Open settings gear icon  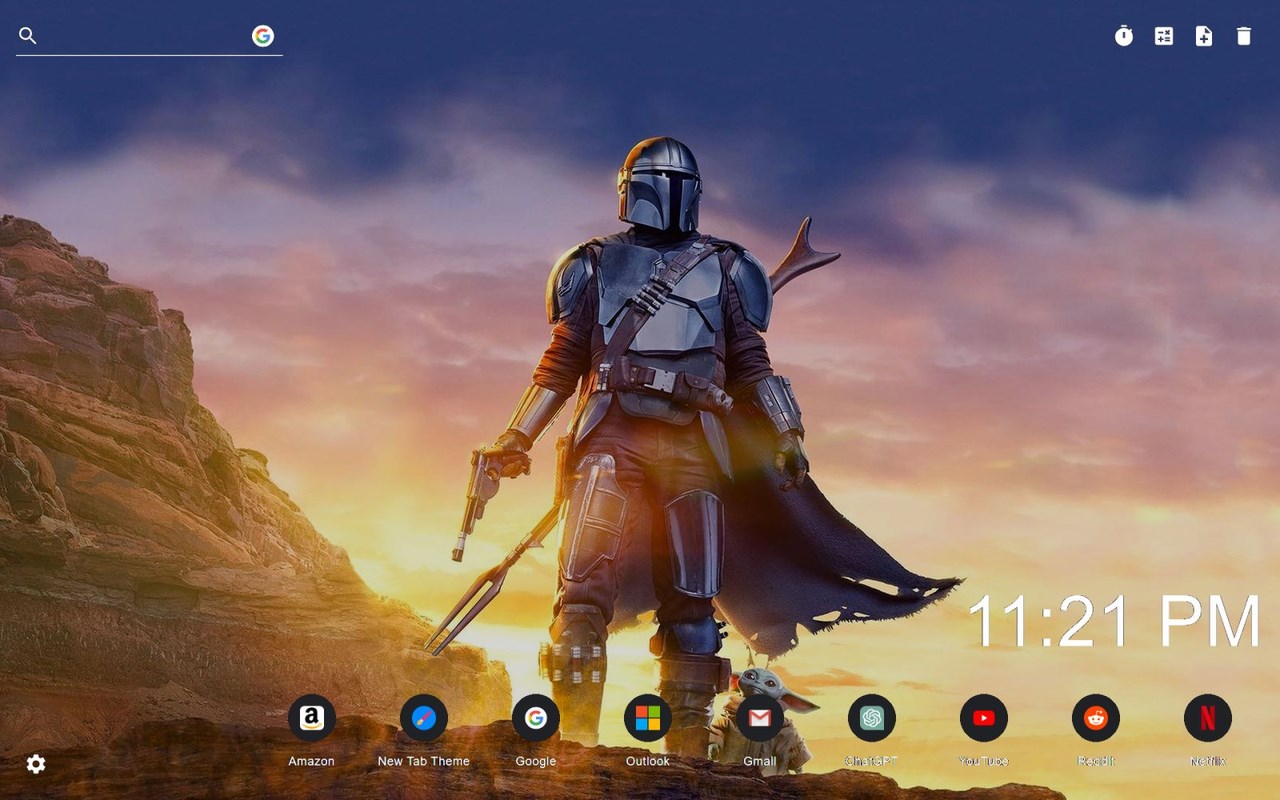click(x=36, y=764)
